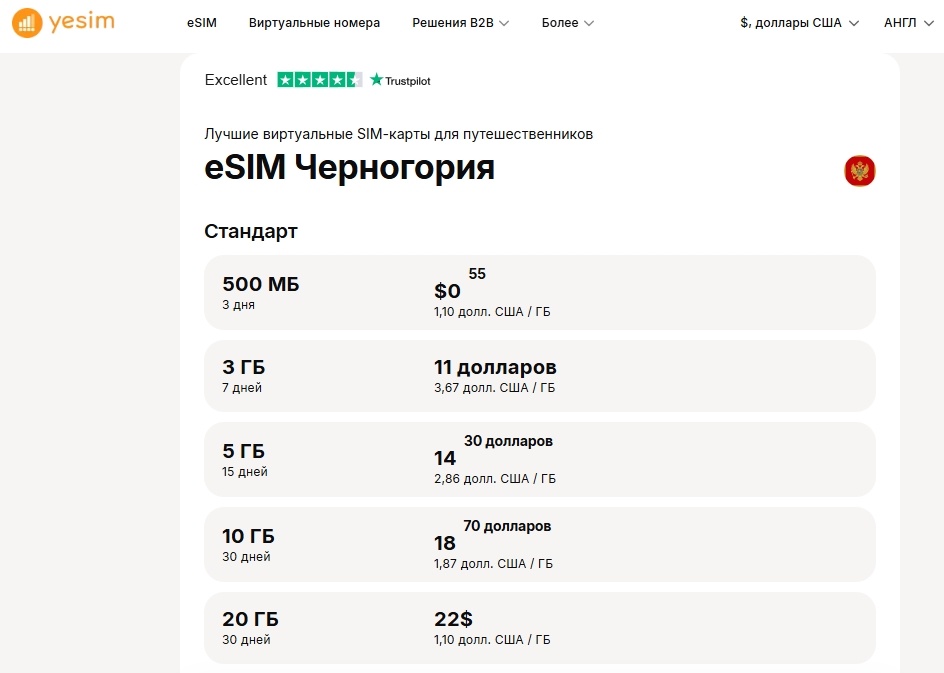Choose the 5 ГБ 15-day plan
944x673 pixels.
pyautogui.click(x=540, y=459)
